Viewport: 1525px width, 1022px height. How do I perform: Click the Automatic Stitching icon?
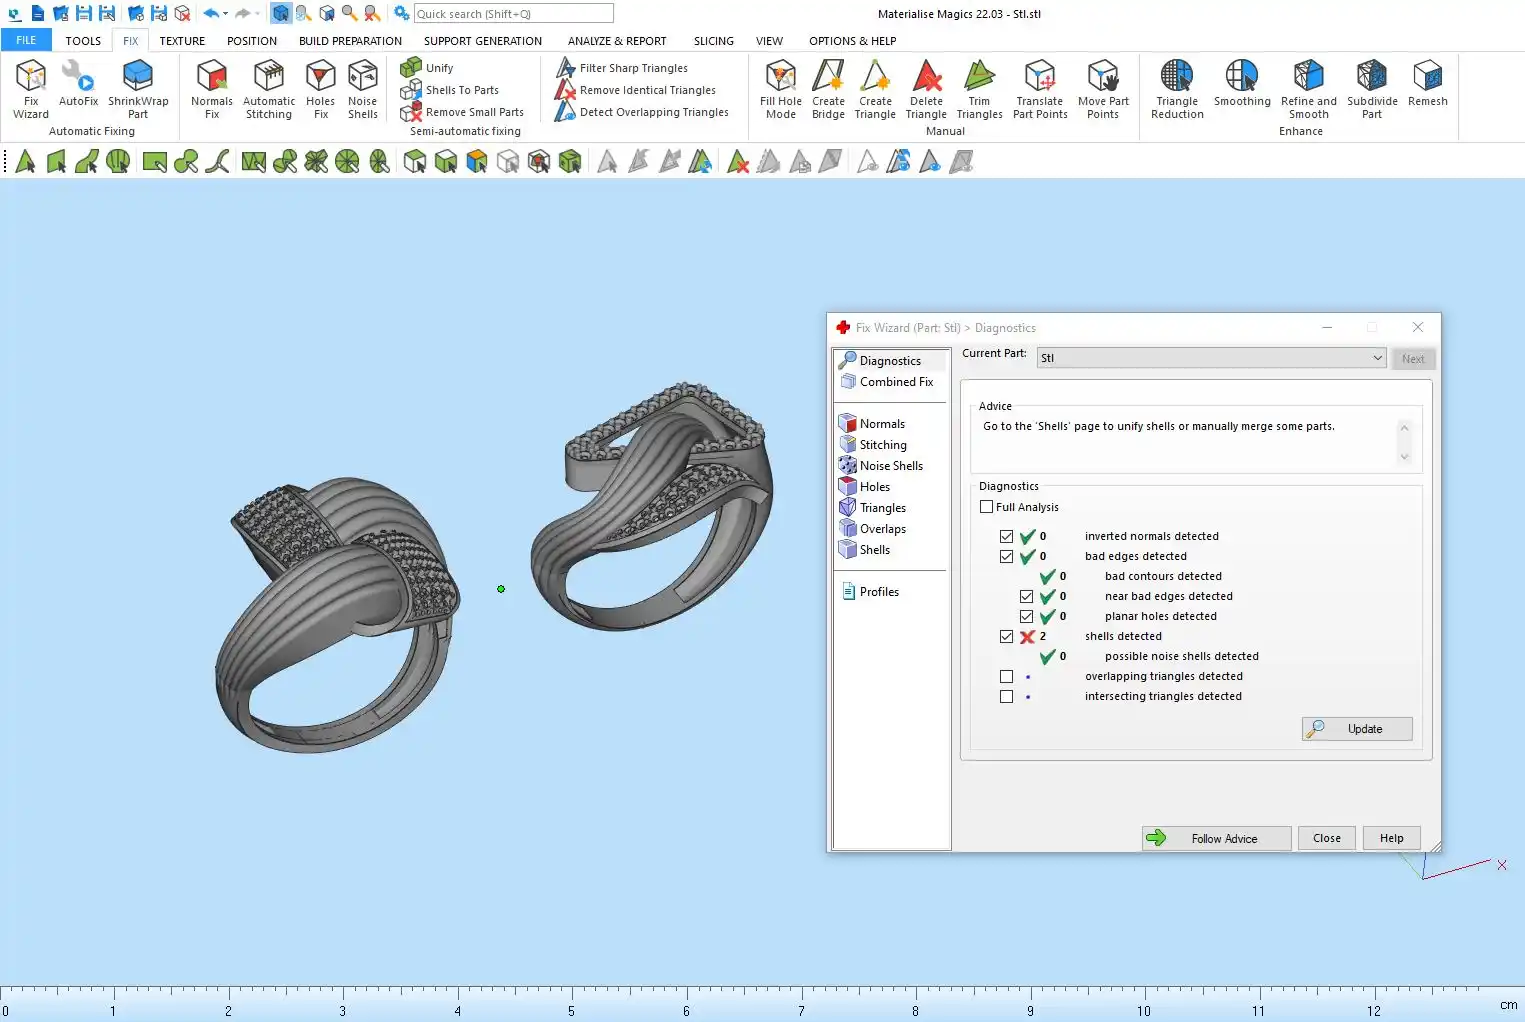pyautogui.click(x=269, y=88)
